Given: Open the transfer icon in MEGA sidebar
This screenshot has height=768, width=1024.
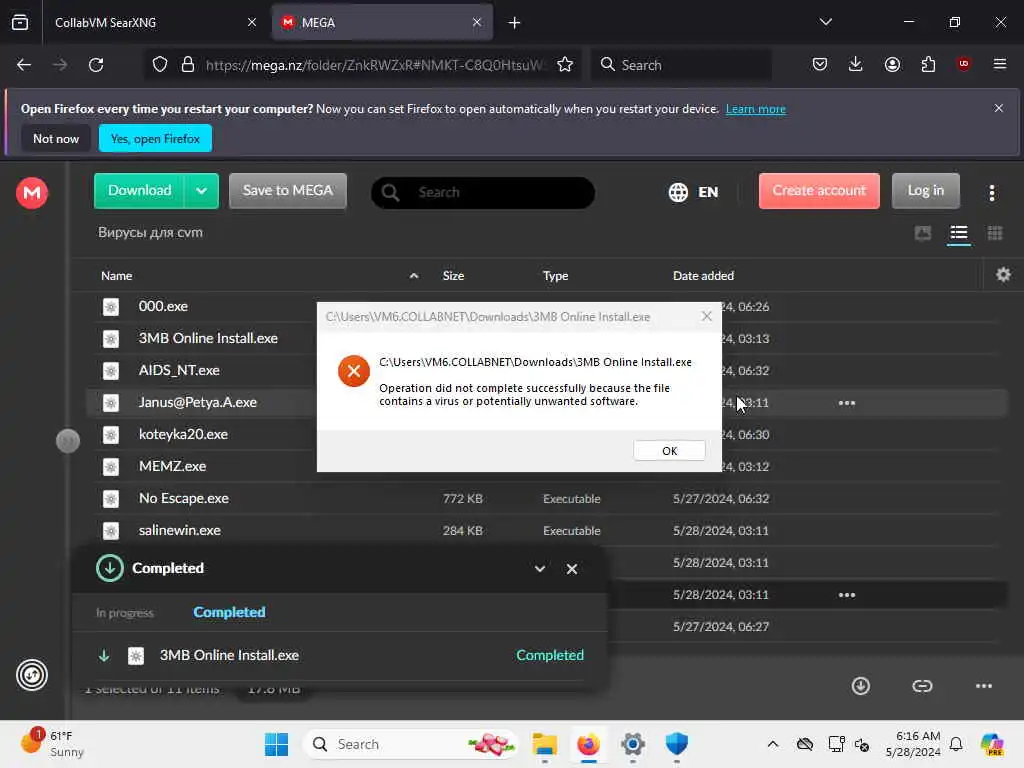Looking at the screenshot, I should pos(32,675).
